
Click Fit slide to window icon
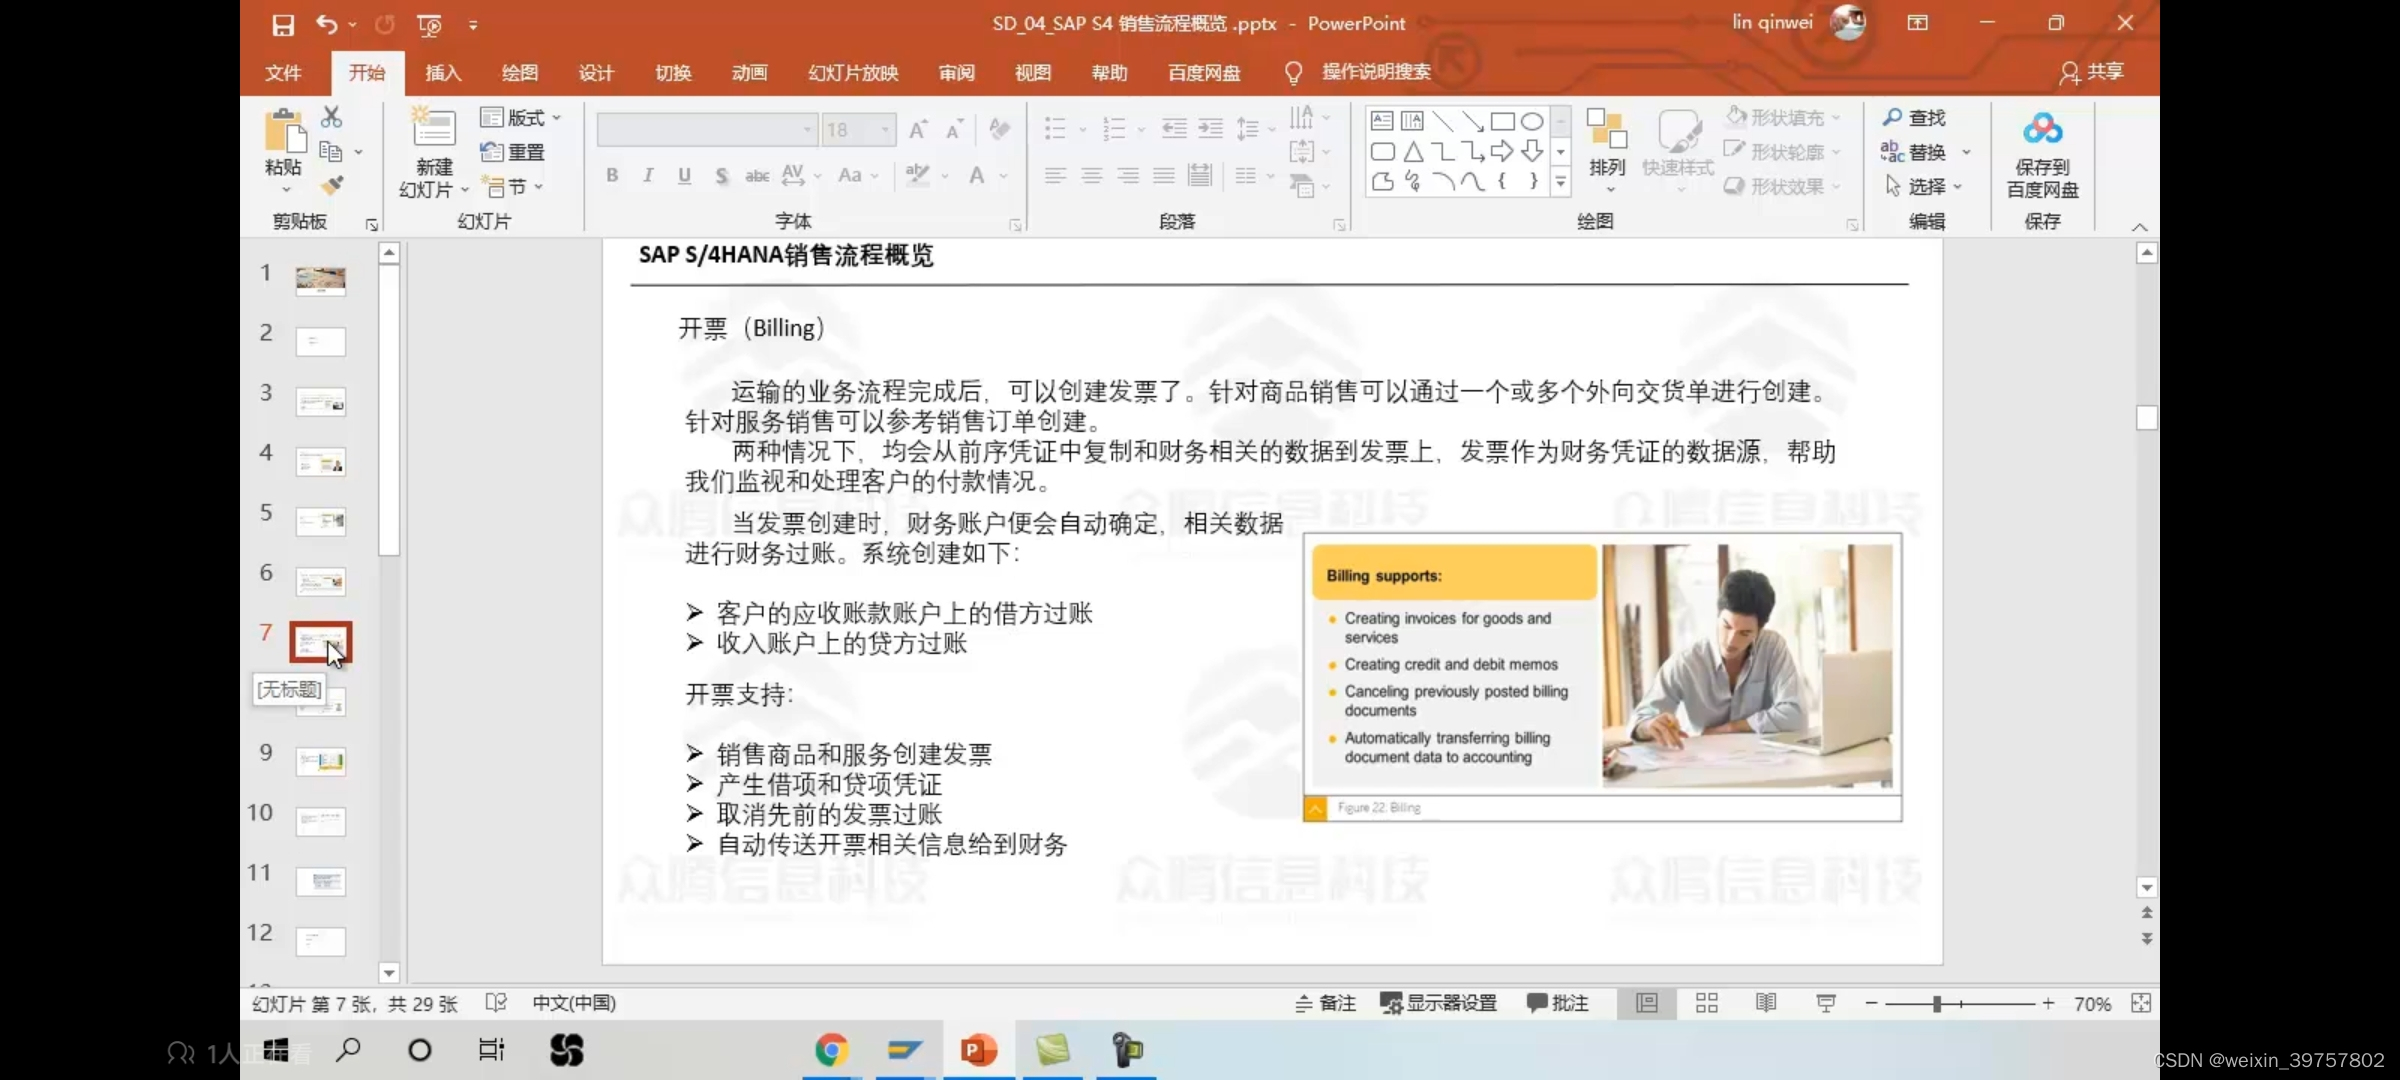[x=2141, y=1003]
